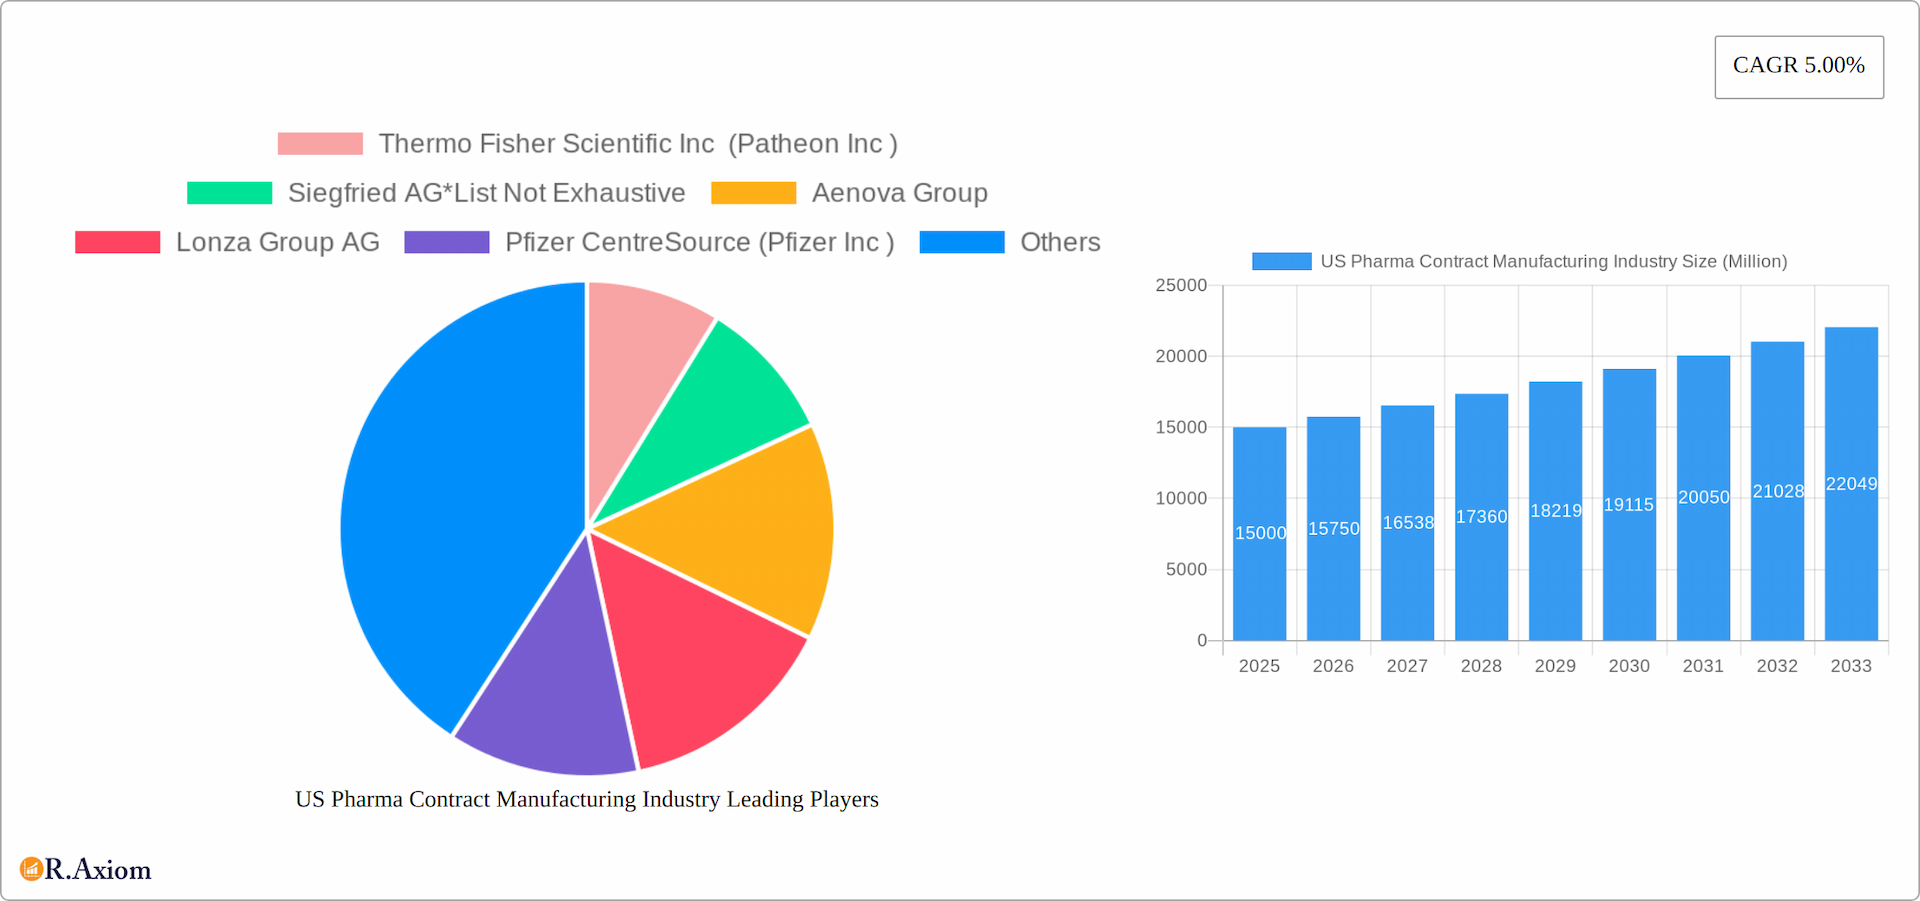The height and width of the screenshot is (901, 1920).
Task: Click the red Lonza Group AG legend swatch
Action: coord(117,242)
